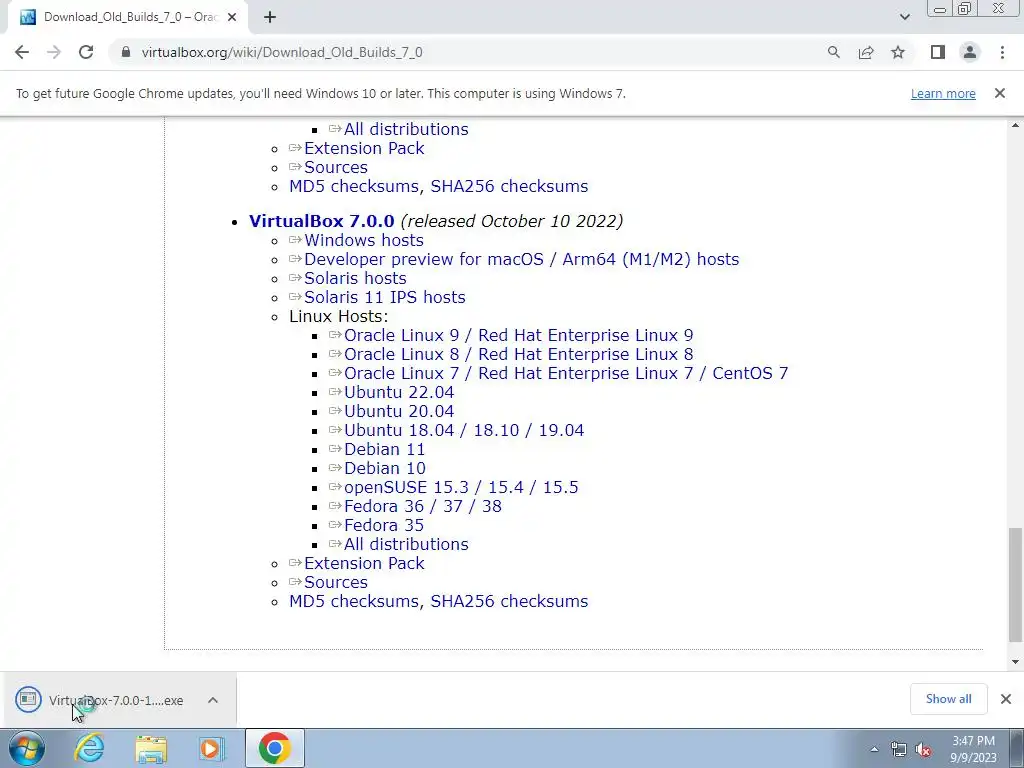Click the scrollbar up arrow
The image size is (1024, 768).
1015,125
